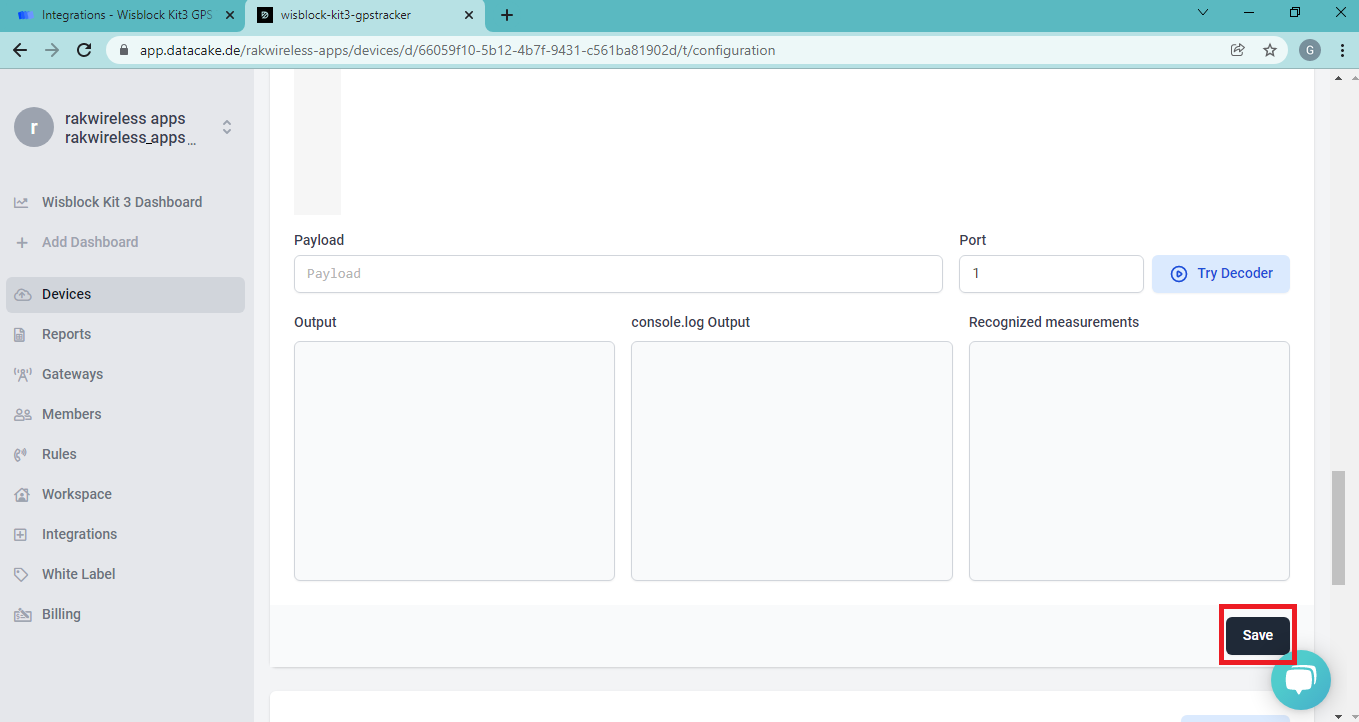Click the share page icon in the address bar
The width and height of the screenshot is (1359, 722).
click(1238, 50)
